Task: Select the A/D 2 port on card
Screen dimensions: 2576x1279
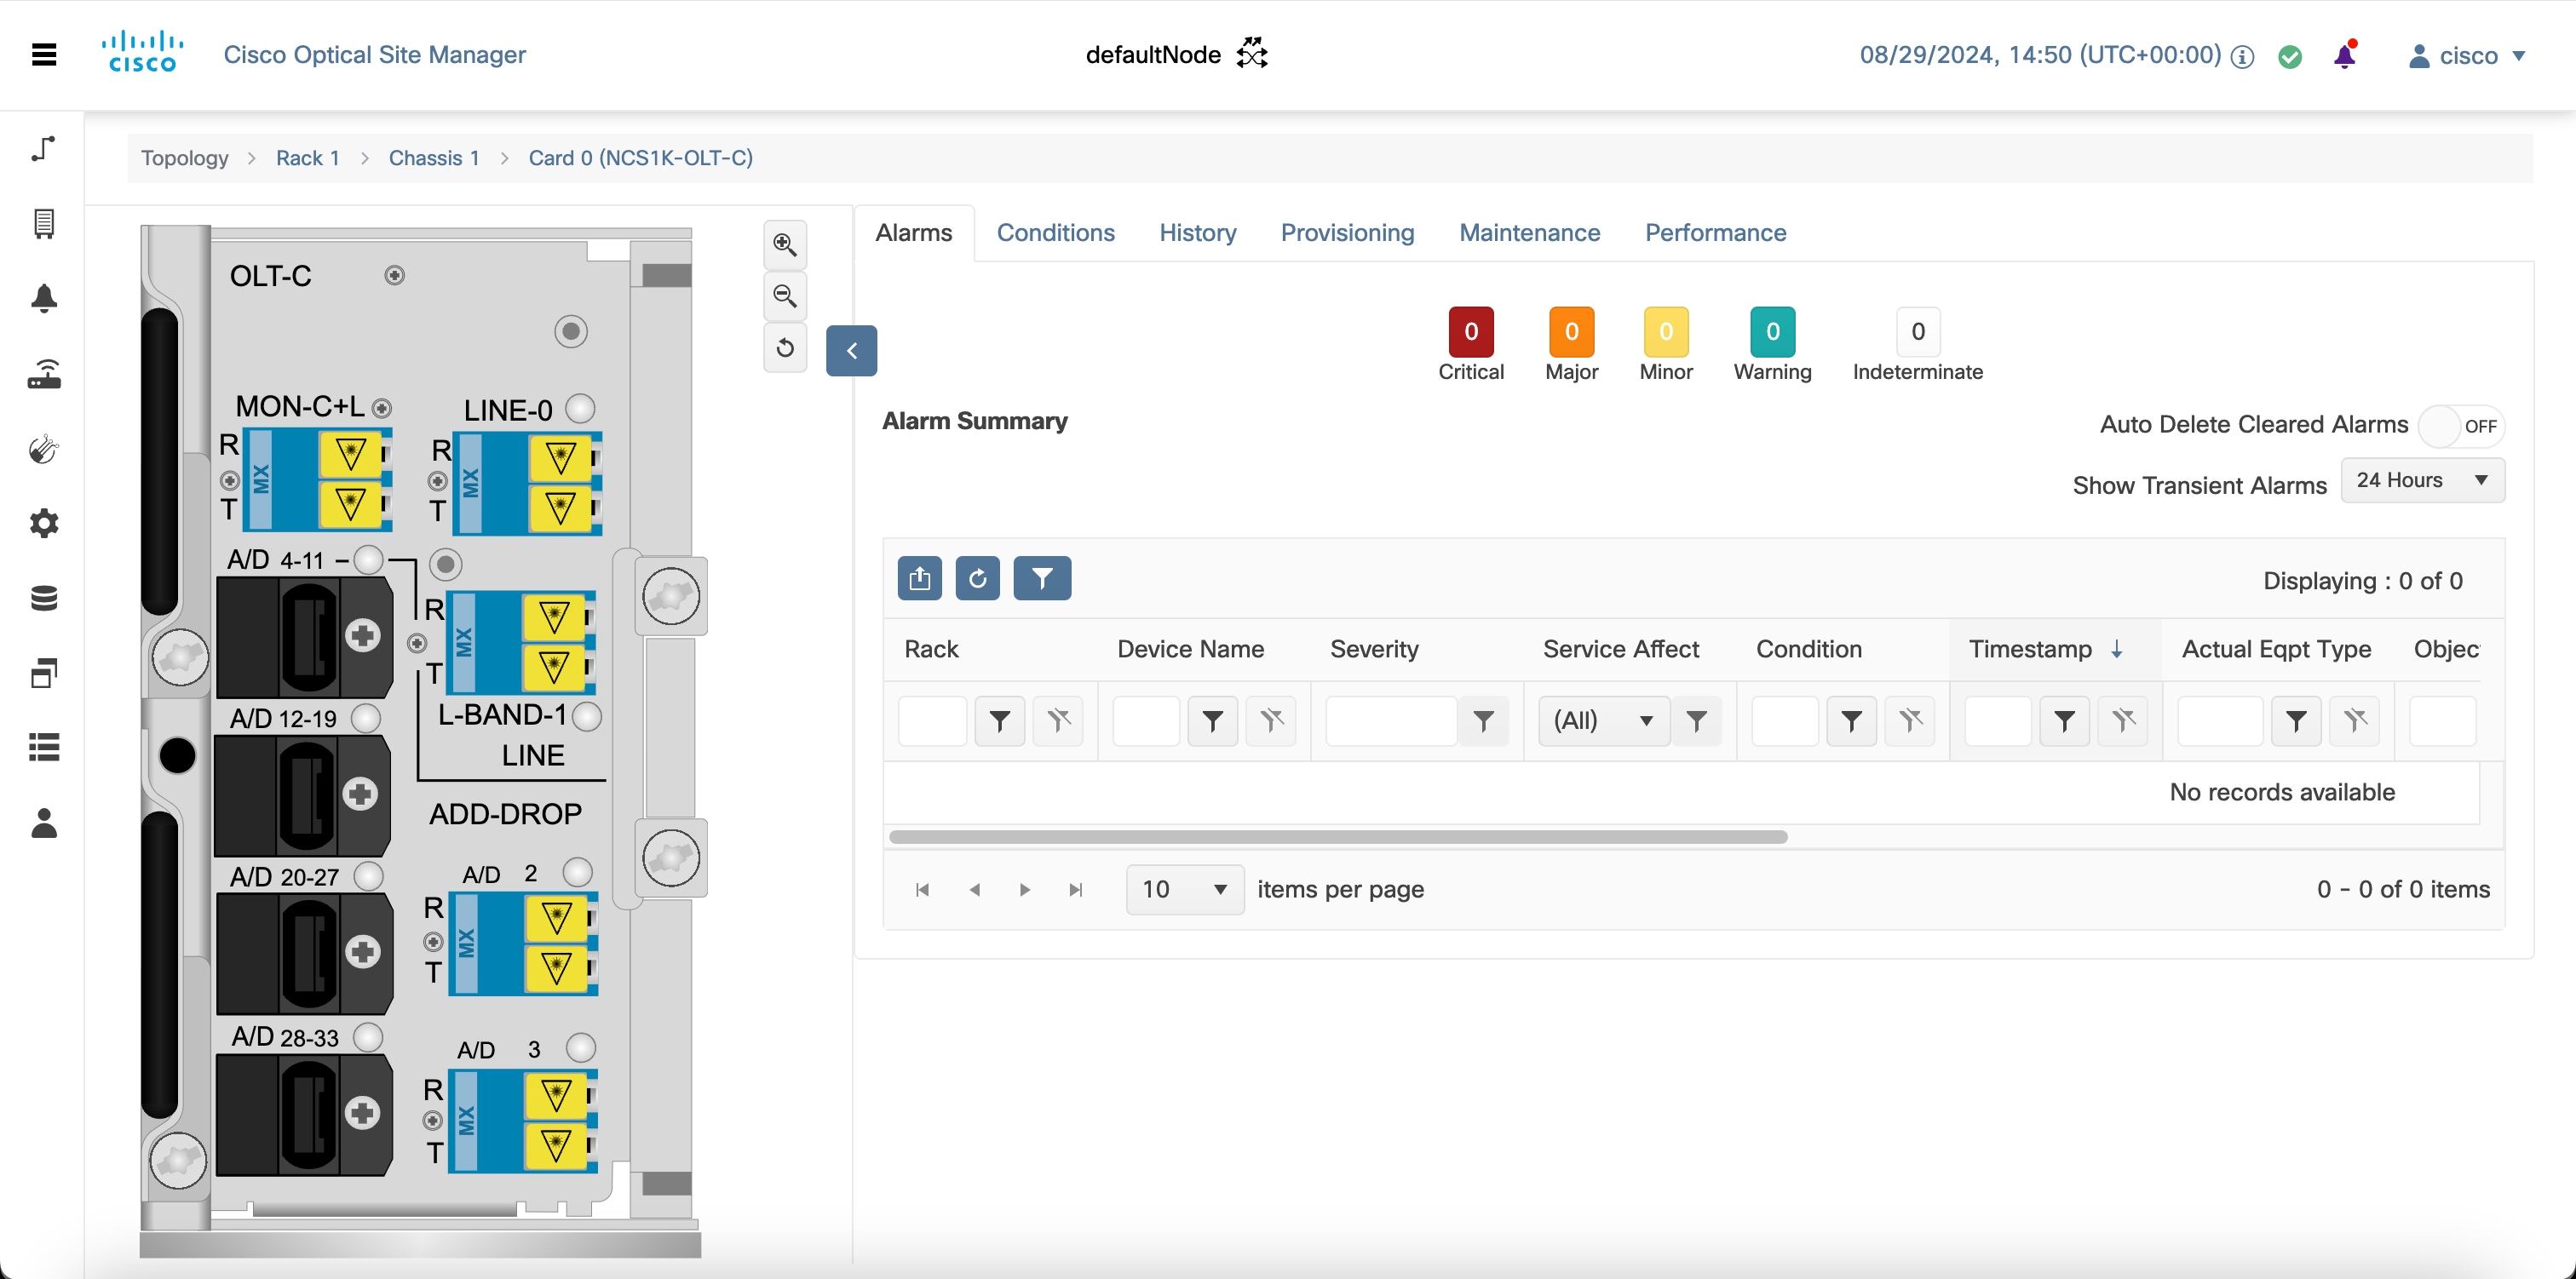Action: pos(523,944)
